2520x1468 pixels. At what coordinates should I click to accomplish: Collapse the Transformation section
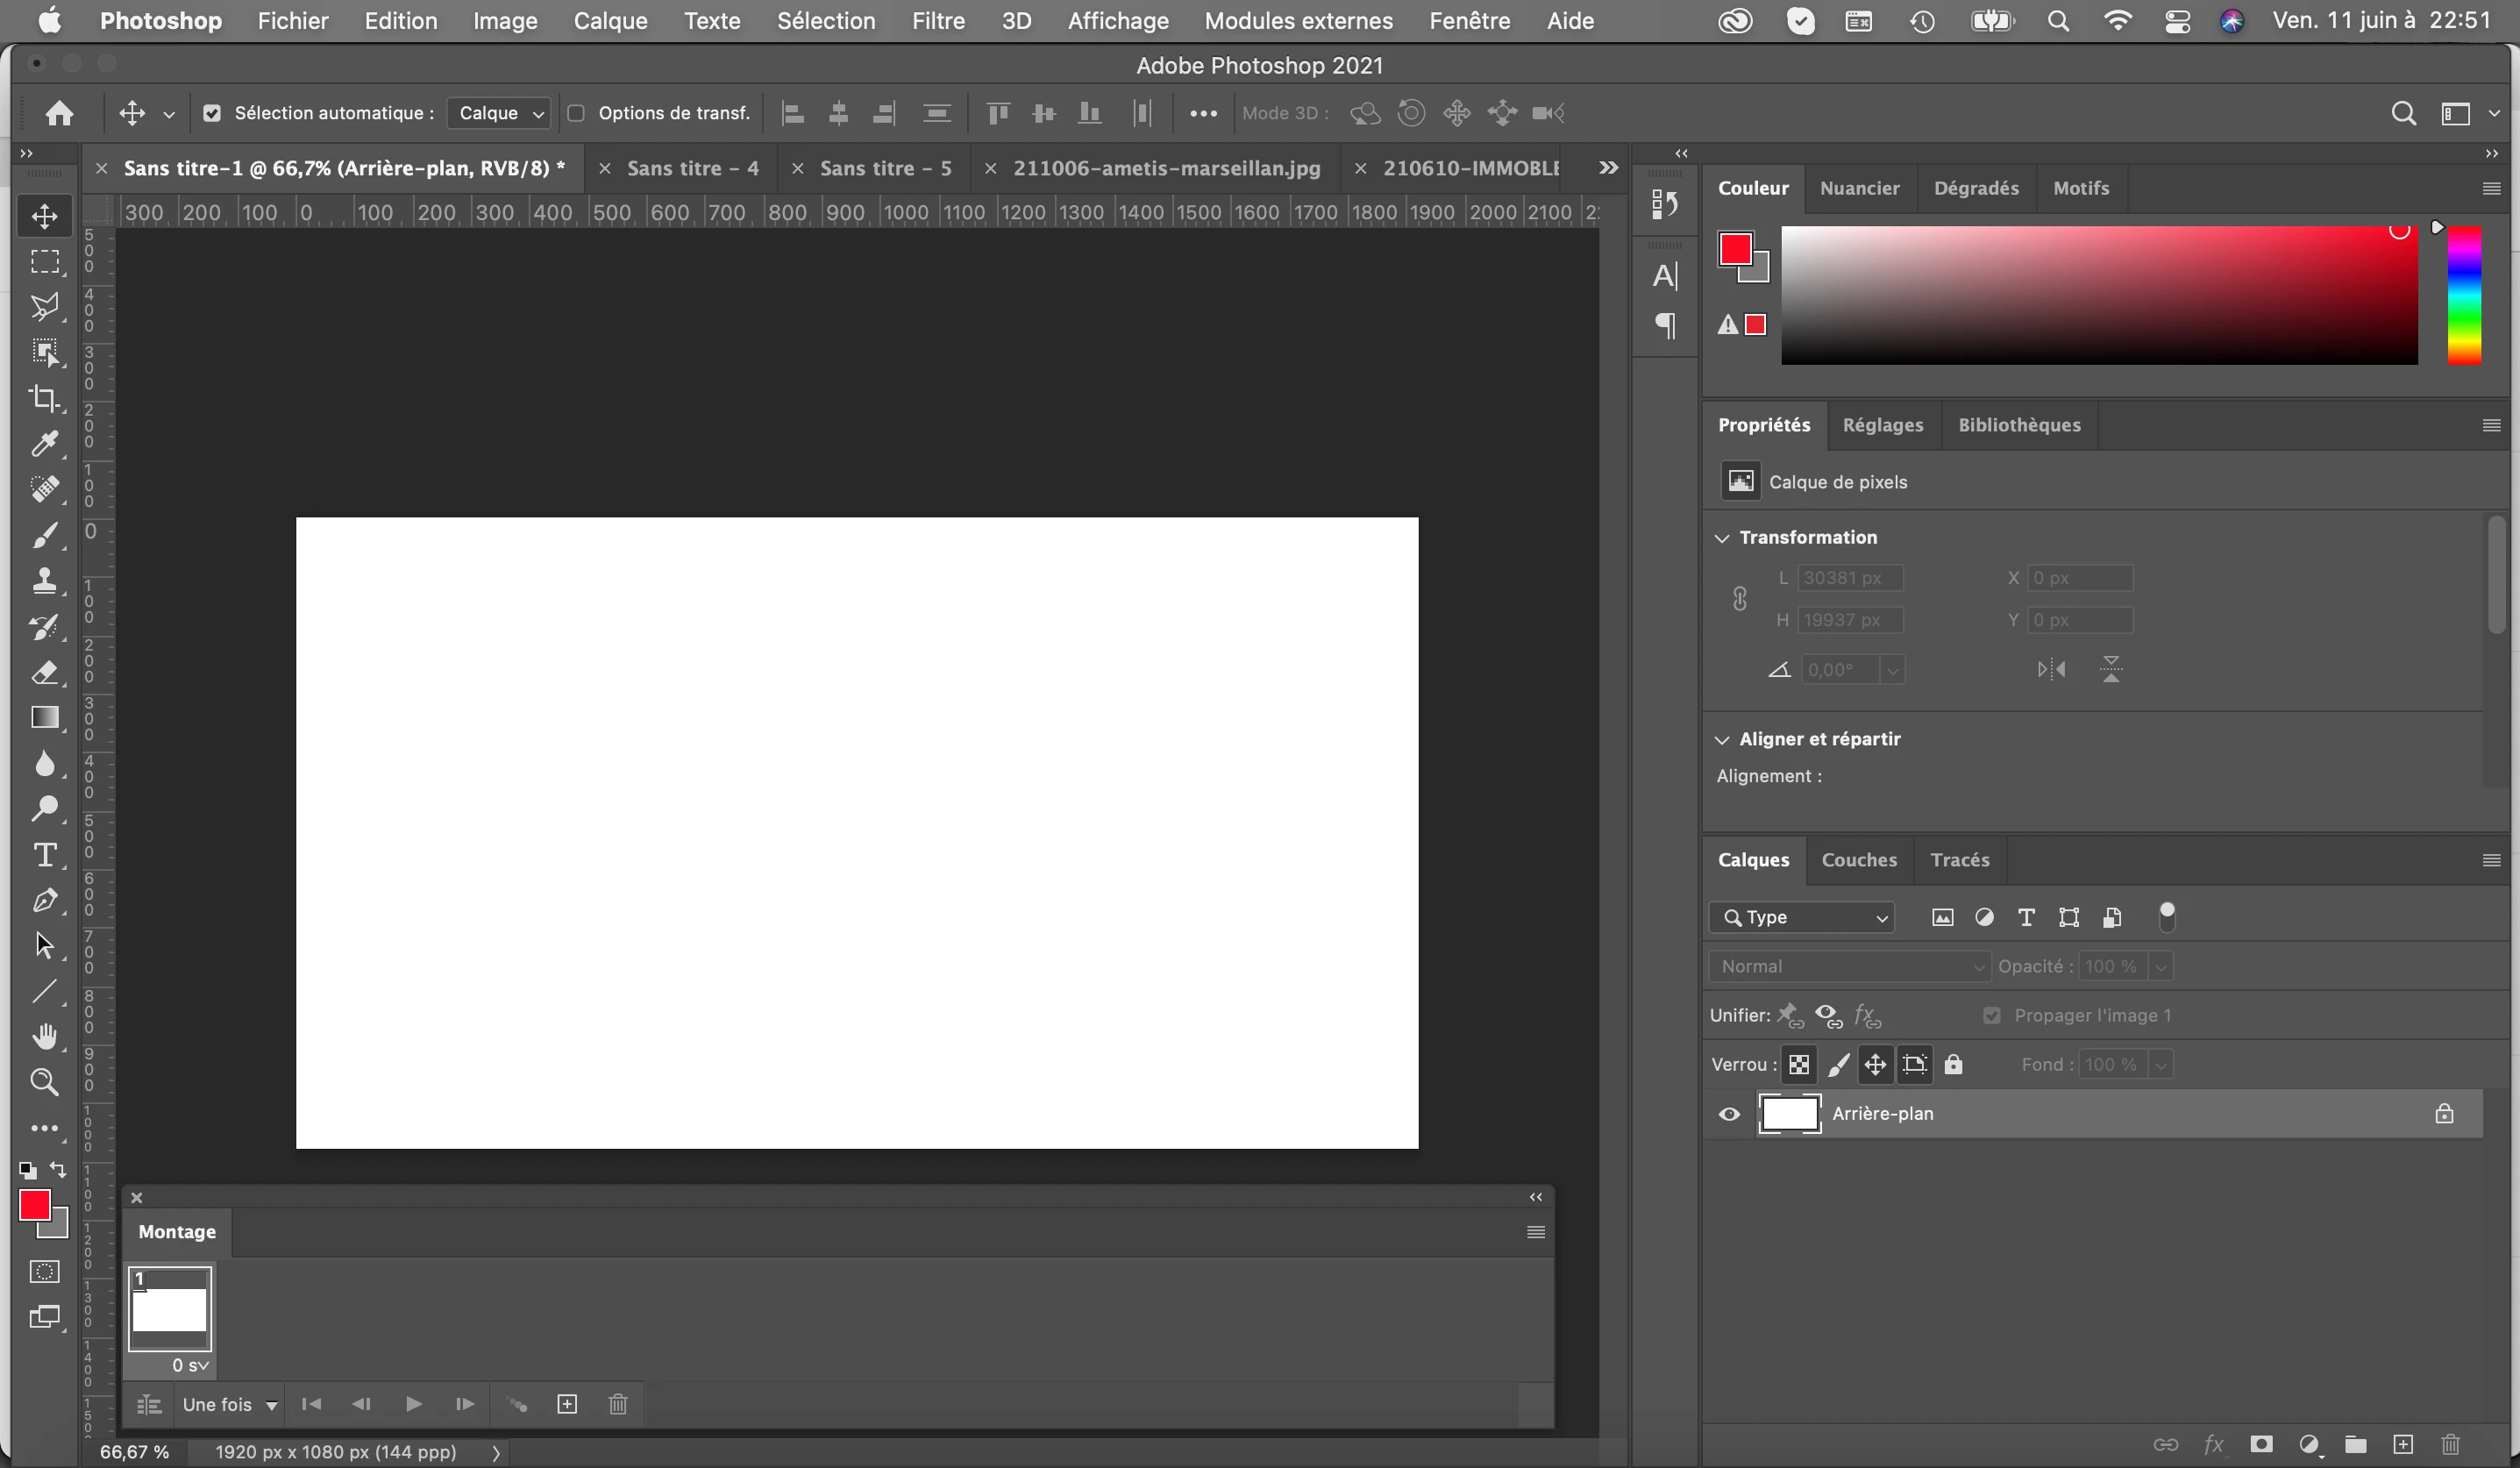click(1722, 538)
